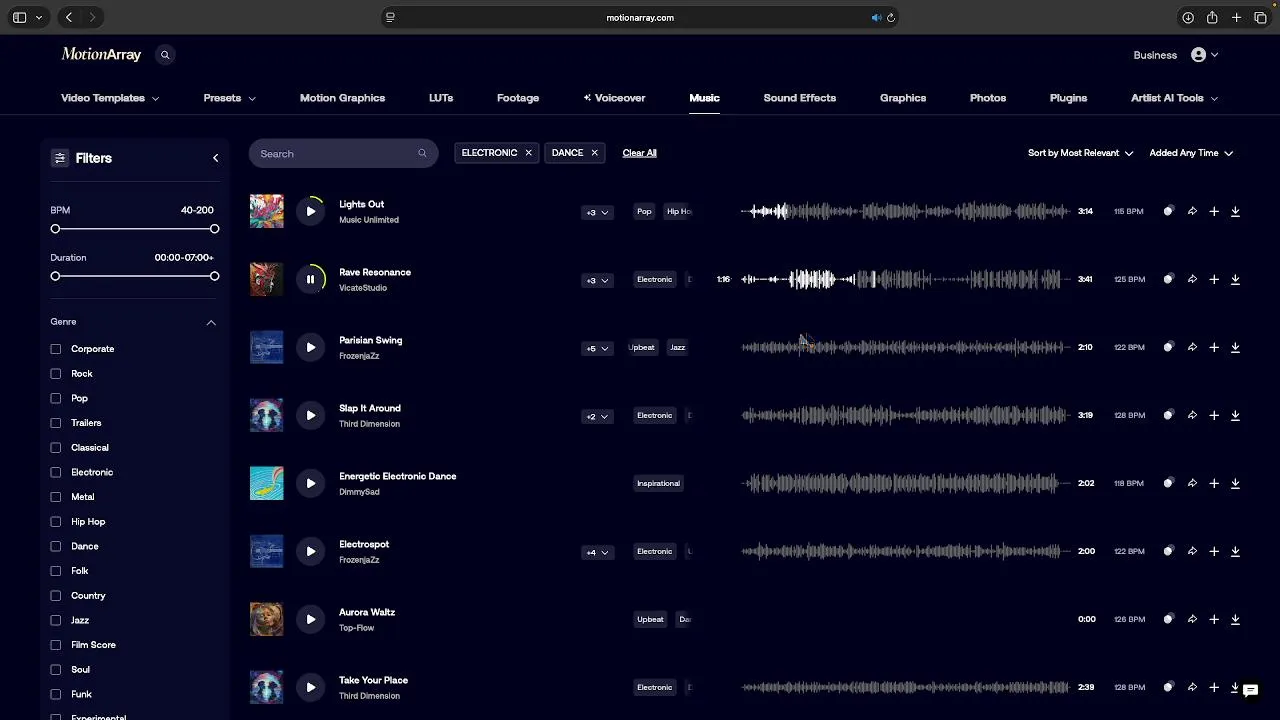
Task: Seek within the Rave Resonance waveform
Action: [x=905, y=279]
